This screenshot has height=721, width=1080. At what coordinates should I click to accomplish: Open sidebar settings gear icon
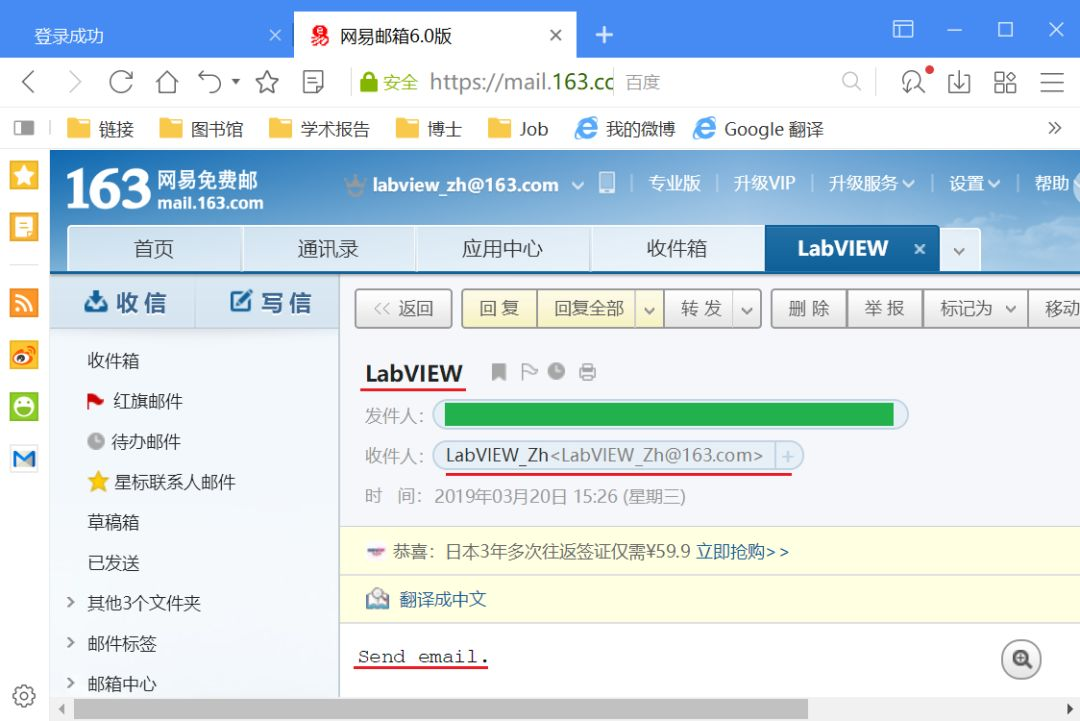tap(24, 696)
